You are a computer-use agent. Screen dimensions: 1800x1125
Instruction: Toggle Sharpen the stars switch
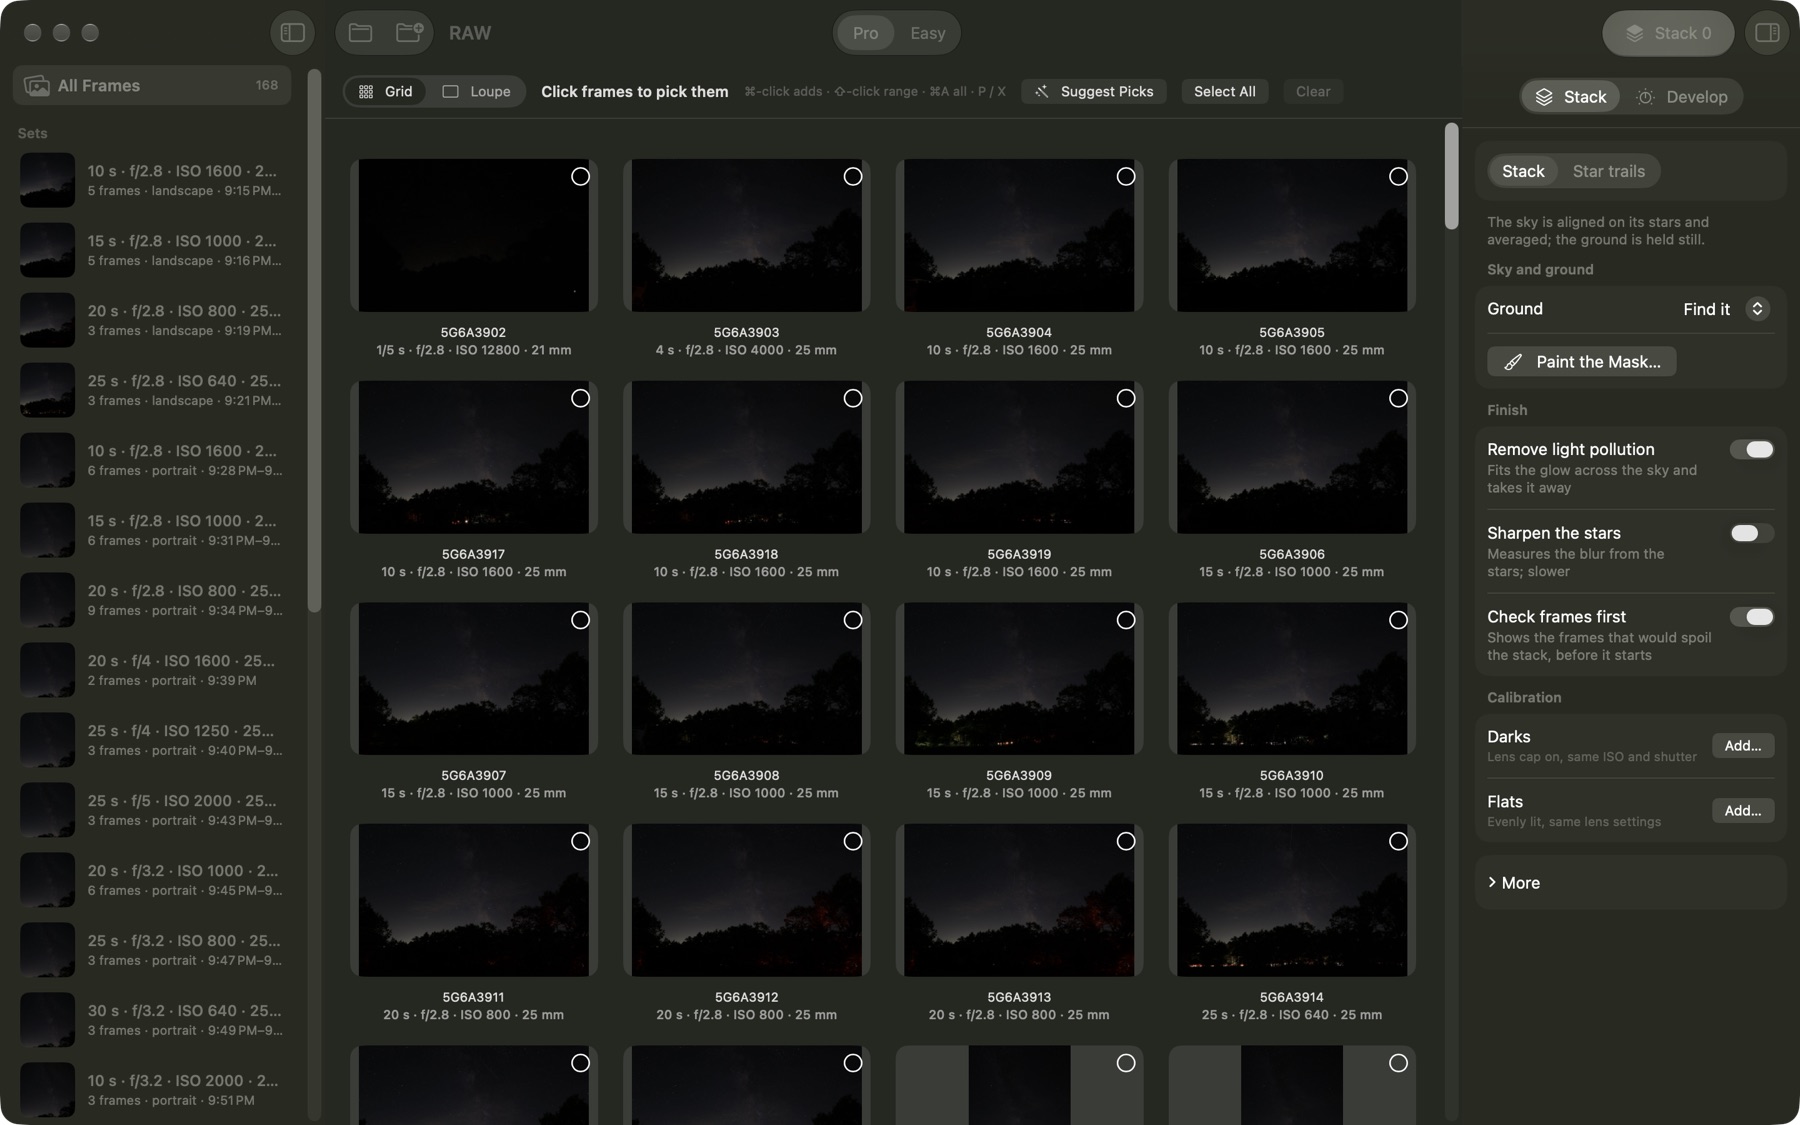[x=1752, y=533]
